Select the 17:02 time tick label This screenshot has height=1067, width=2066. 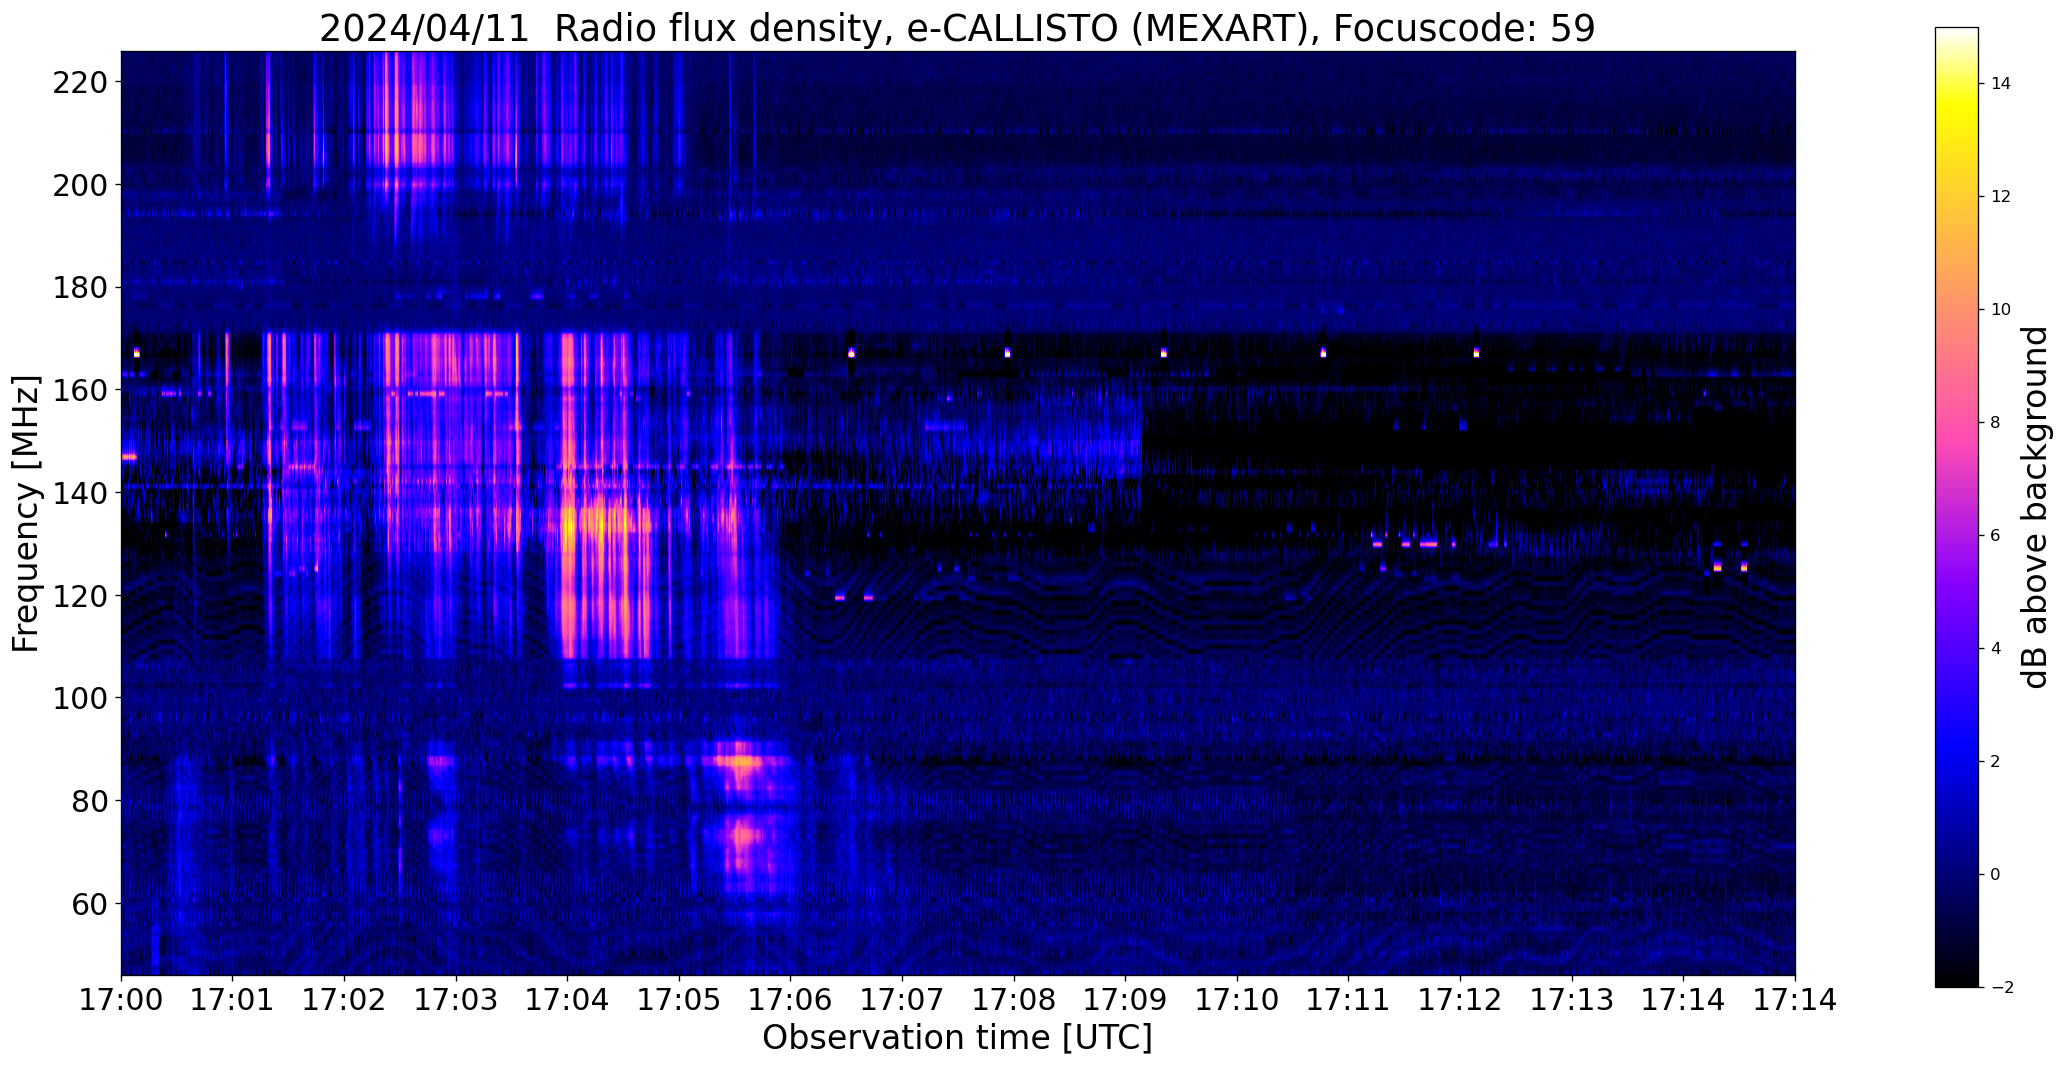345,1001
